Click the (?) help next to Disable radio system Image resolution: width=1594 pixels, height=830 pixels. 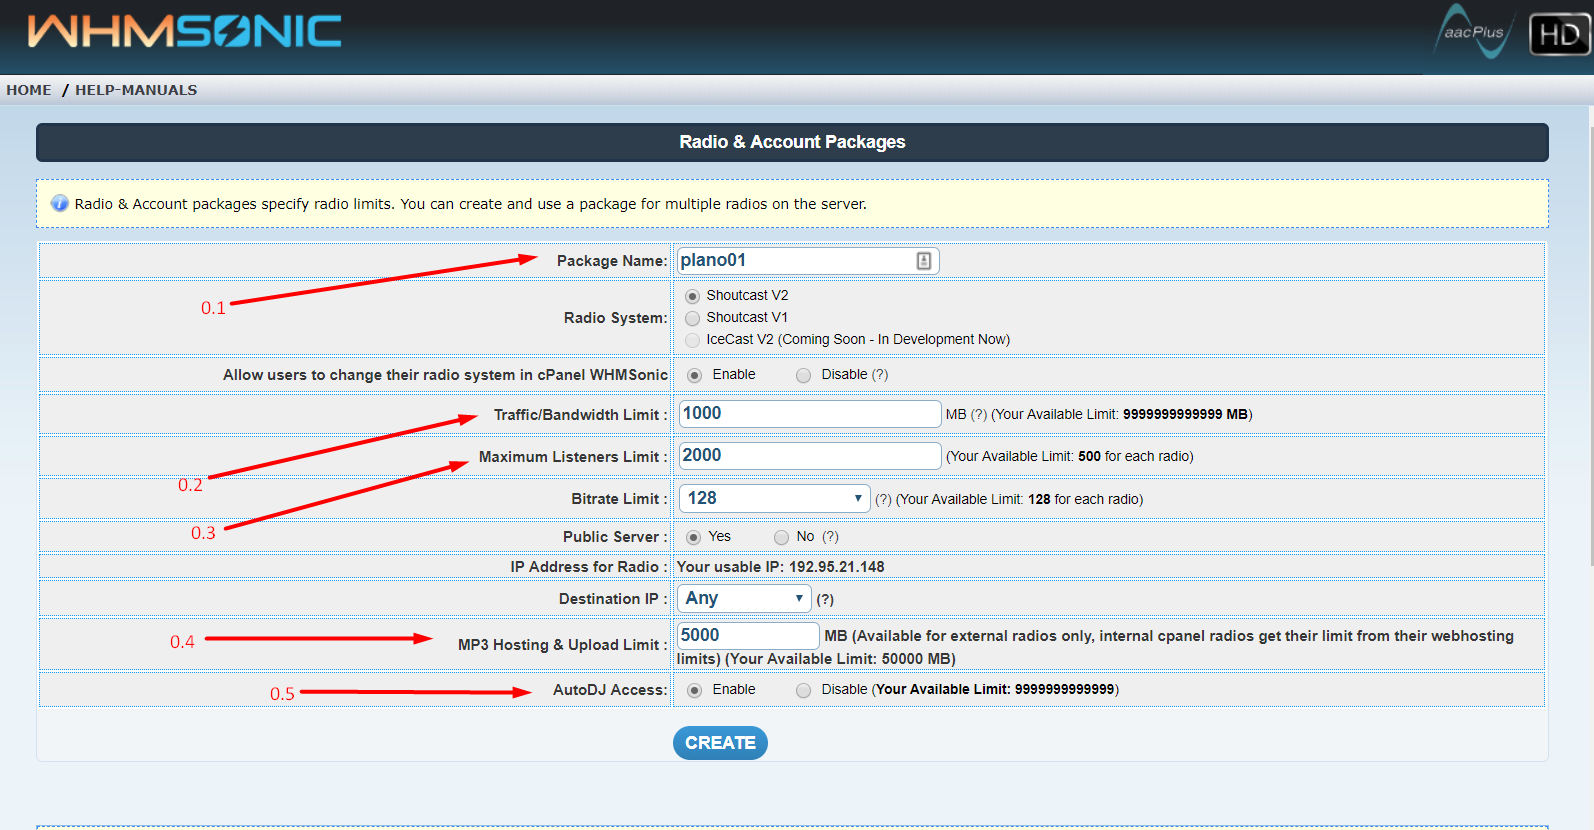(880, 374)
